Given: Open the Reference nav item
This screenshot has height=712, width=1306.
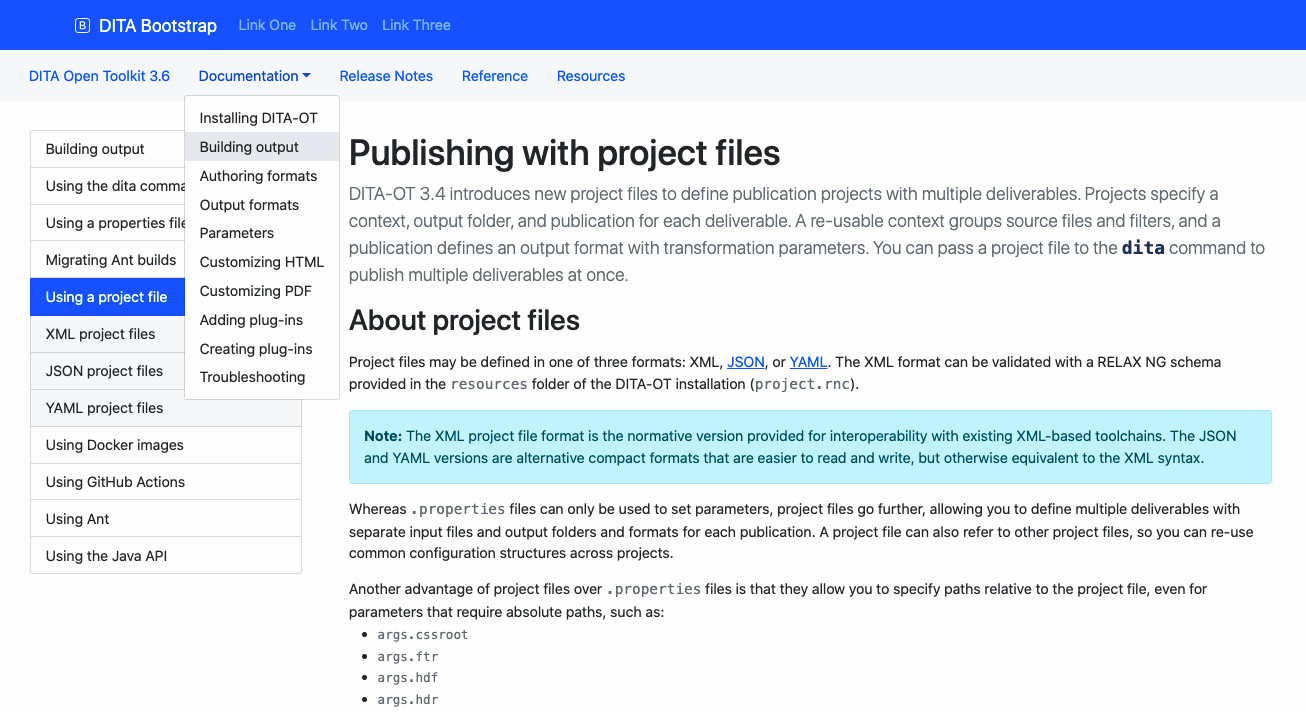Looking at the screenshot, I should coord(494,76).
